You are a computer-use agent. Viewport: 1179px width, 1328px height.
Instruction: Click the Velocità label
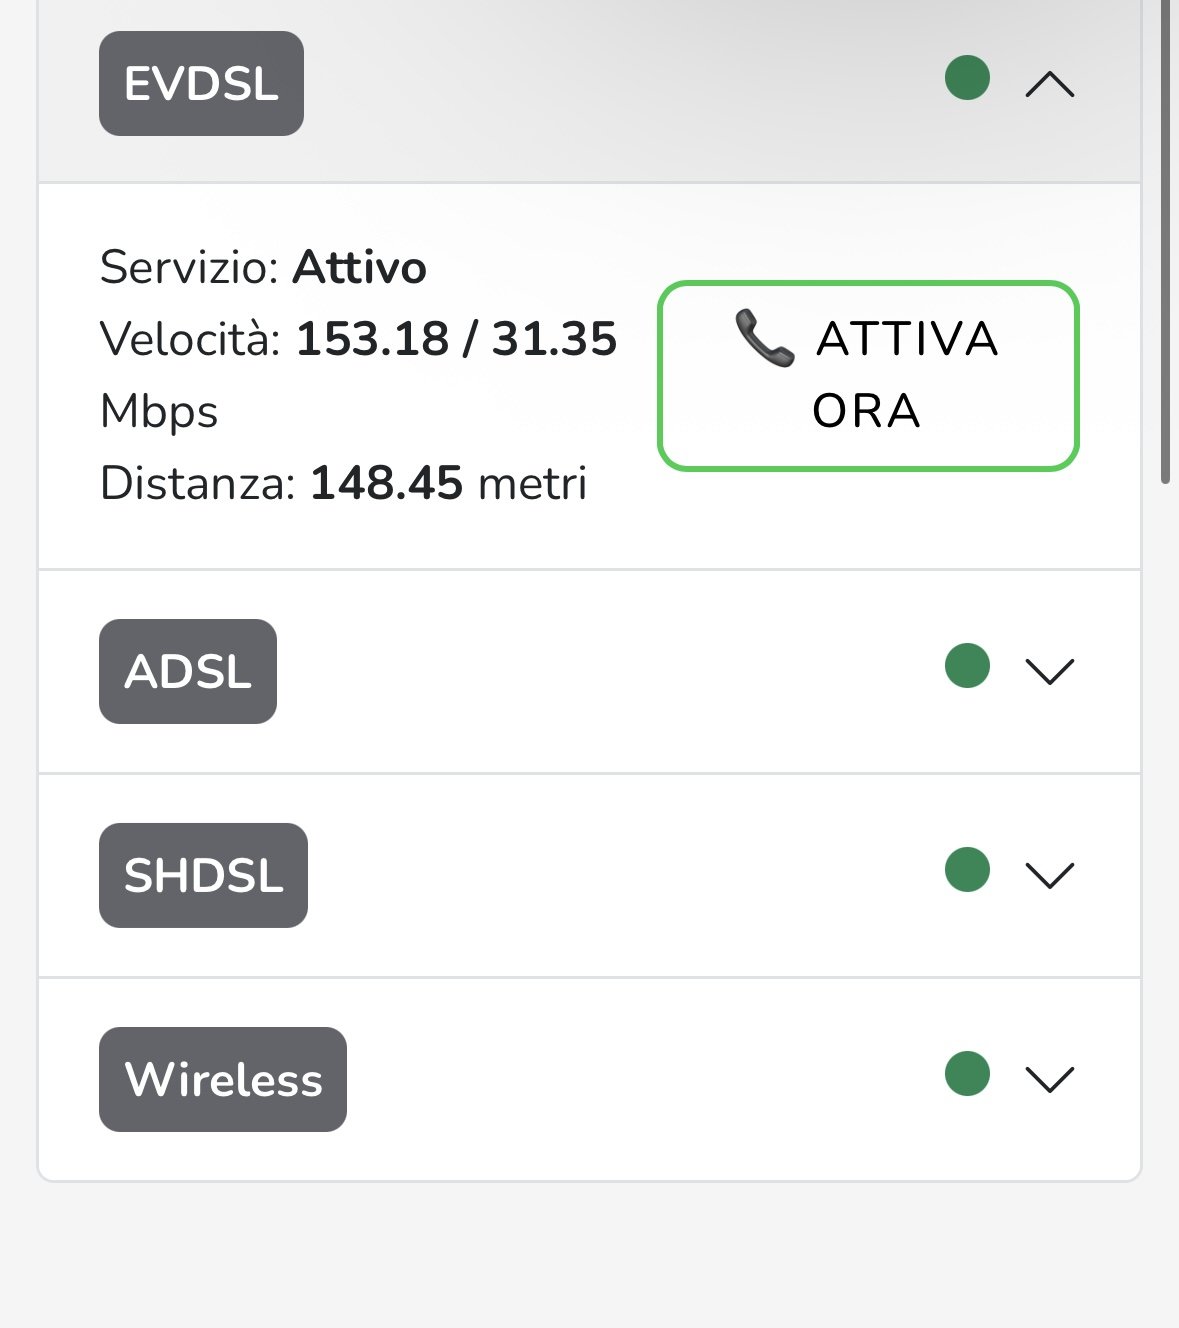point(190,340)
